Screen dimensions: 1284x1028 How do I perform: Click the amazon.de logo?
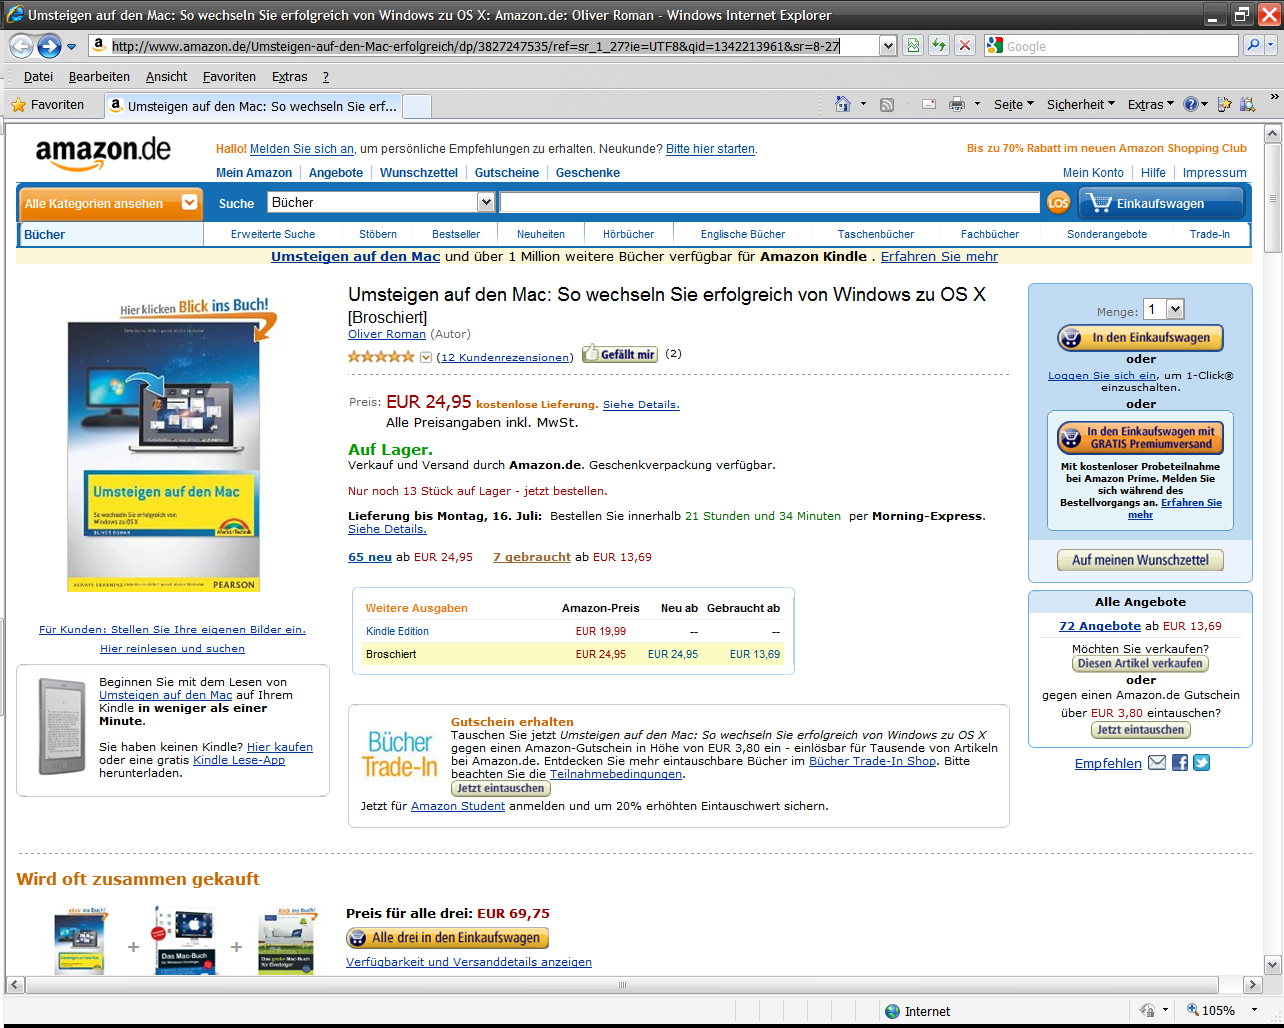(103, 154)
